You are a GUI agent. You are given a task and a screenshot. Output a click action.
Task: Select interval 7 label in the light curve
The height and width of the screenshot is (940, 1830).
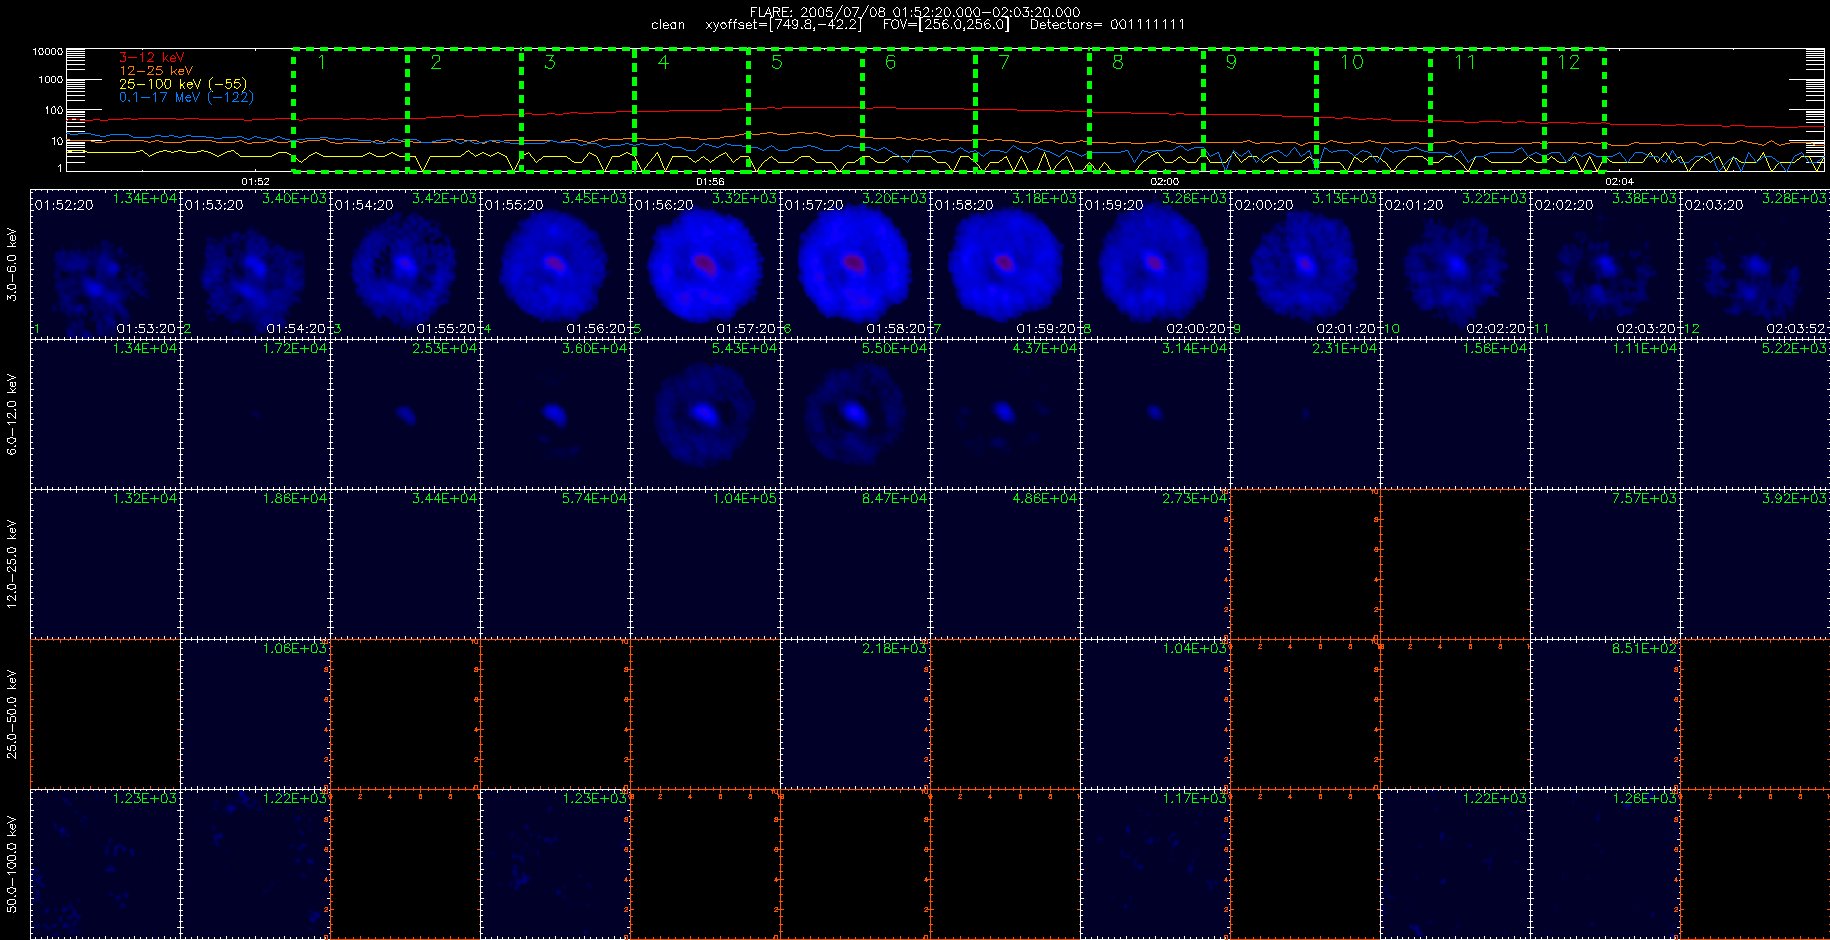click(x=1004, y=62)
